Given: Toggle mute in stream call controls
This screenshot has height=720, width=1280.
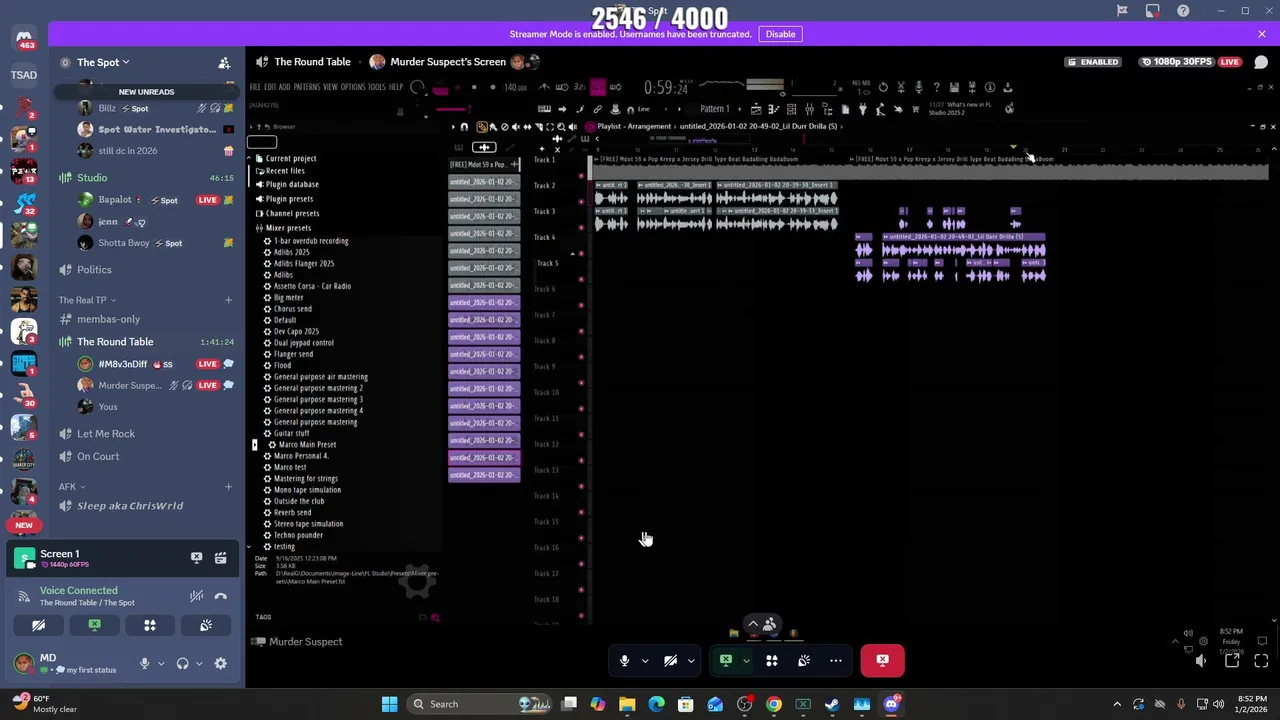Looking at the screenshot, I should 624,660.
